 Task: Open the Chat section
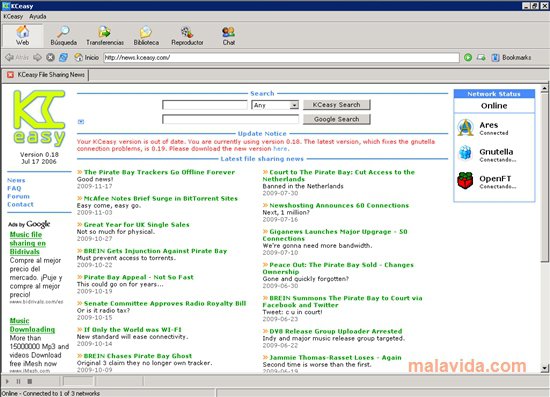(x=229, y=36)
